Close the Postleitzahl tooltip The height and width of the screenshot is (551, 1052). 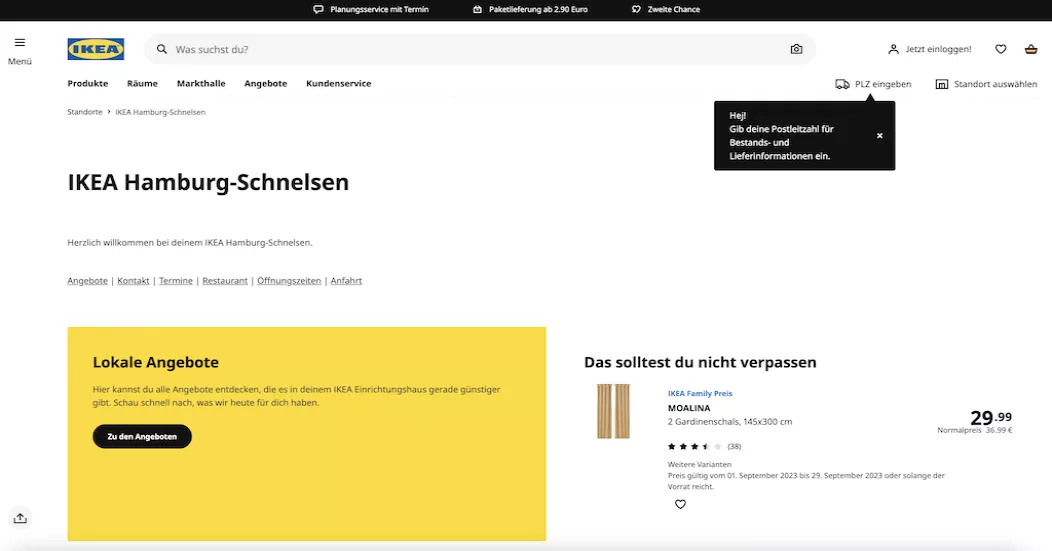(x=880, y=136)
